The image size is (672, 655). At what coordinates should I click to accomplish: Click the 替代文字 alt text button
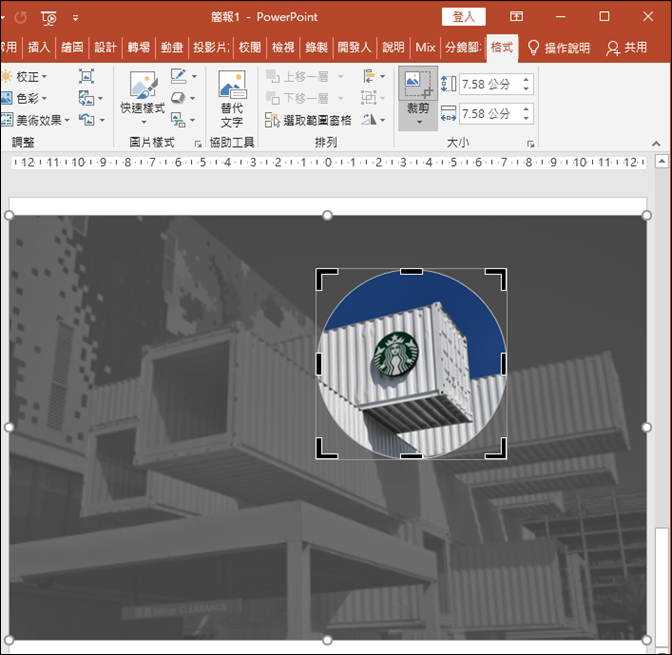click(x=232, y=99)
